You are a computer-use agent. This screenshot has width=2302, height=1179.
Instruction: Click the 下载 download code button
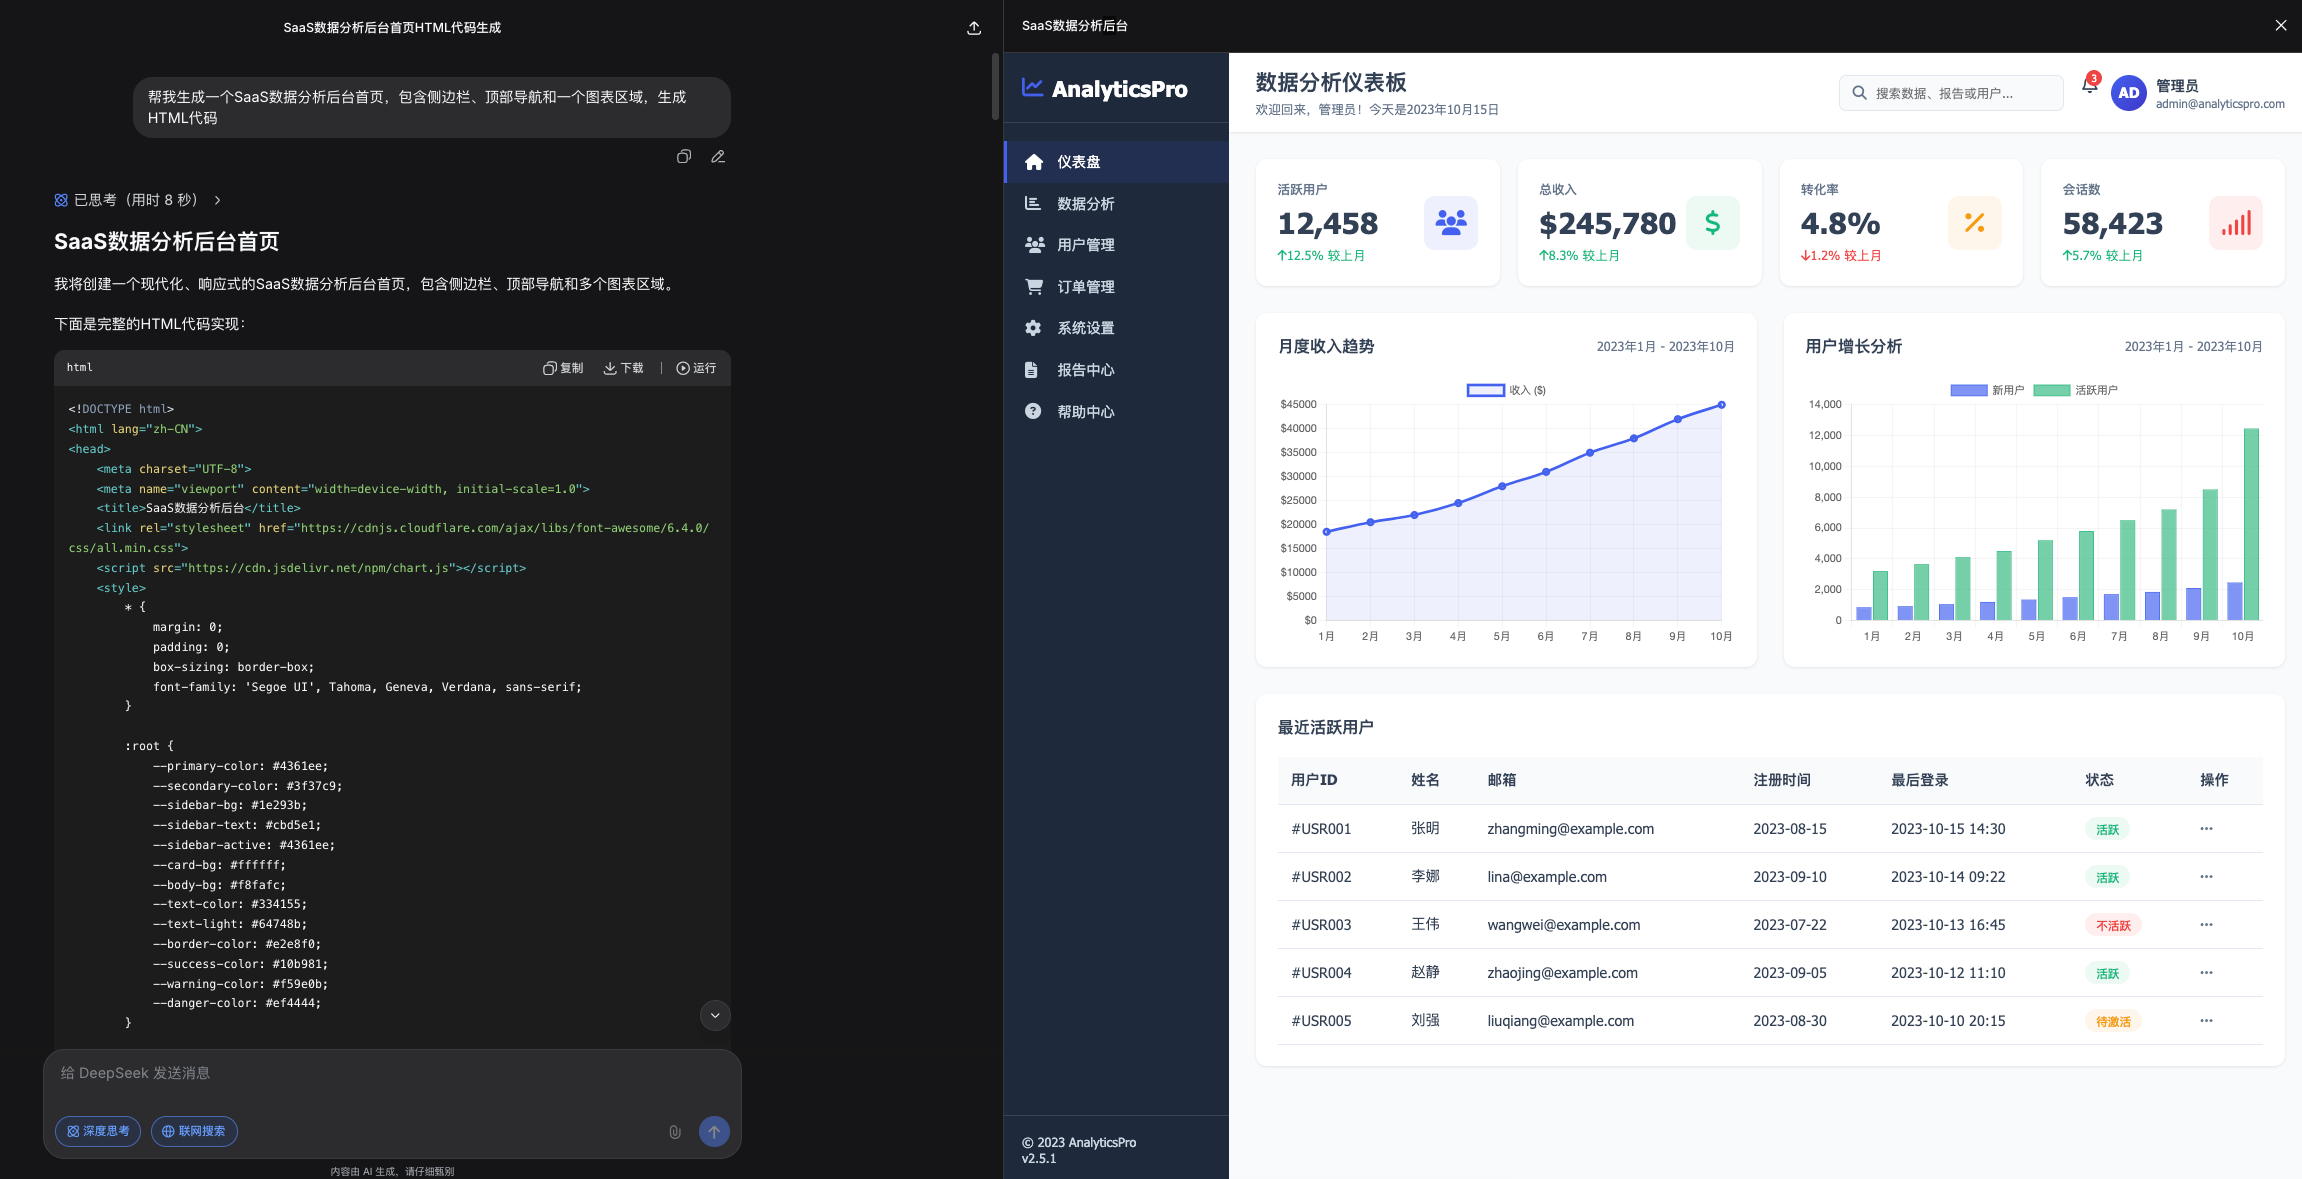[624, 368]
